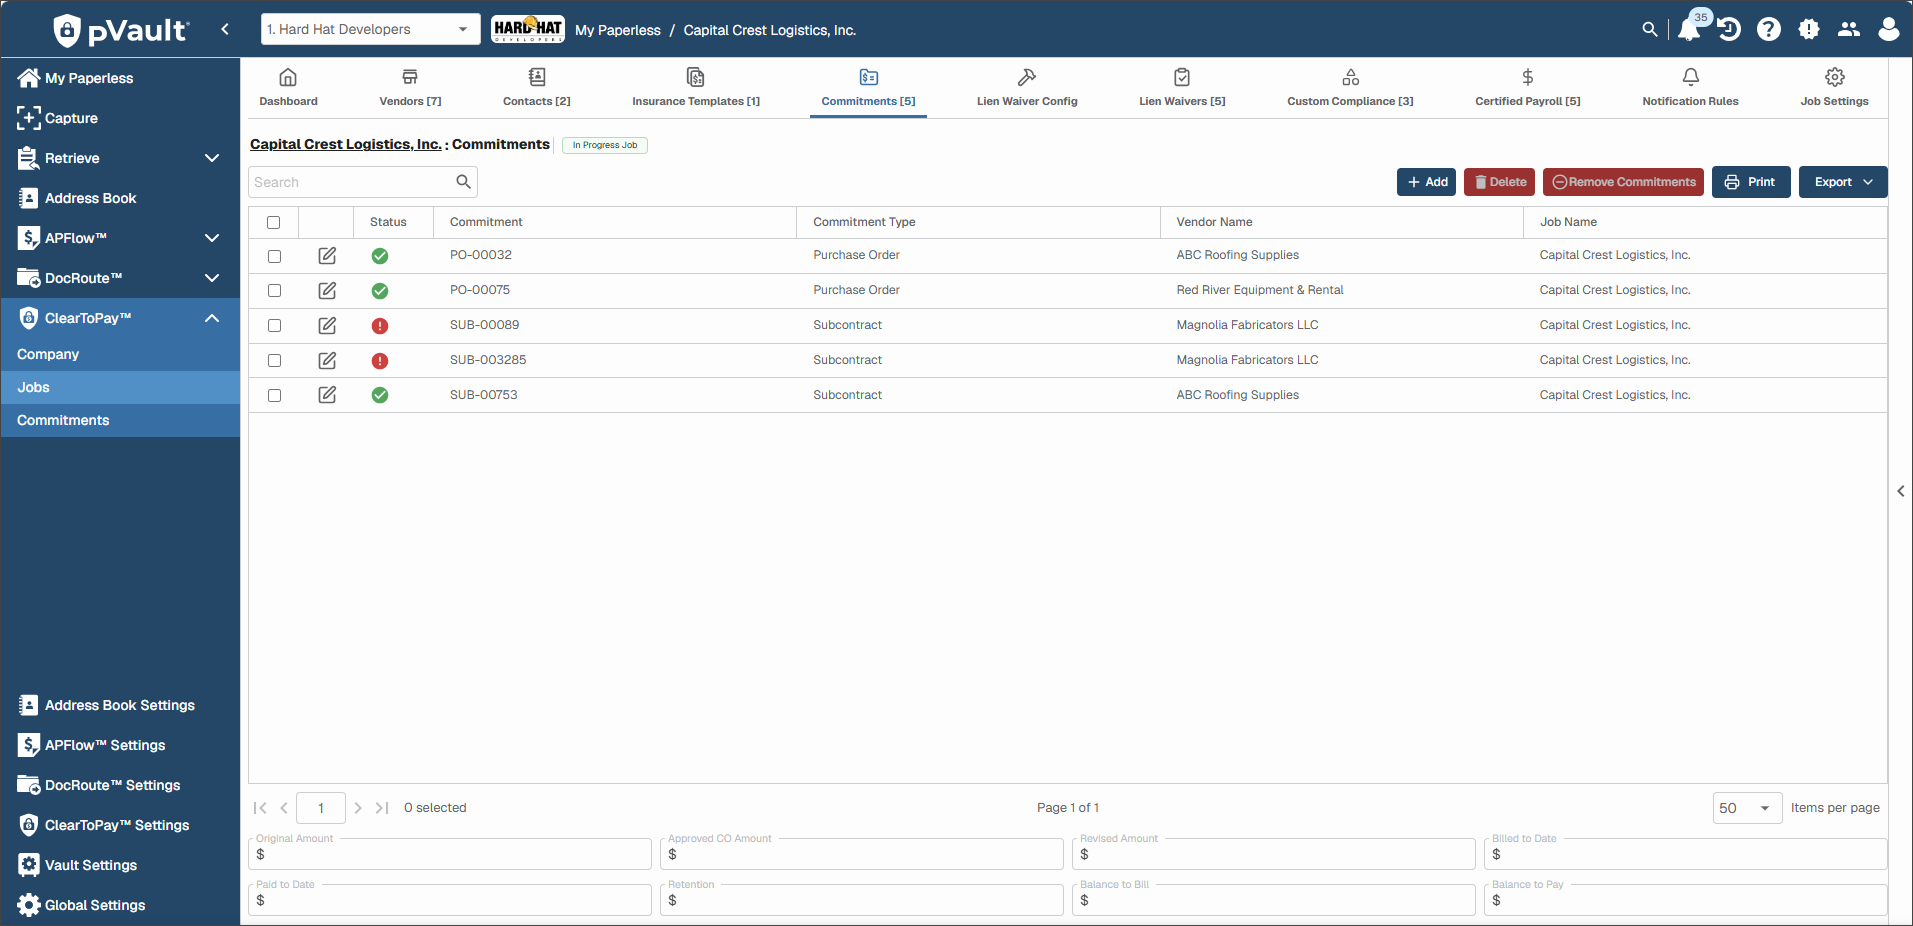1913x926 pixels.
Task: Collapse sidebar using arrow next to pVault logo
Action: click(225, 29)
